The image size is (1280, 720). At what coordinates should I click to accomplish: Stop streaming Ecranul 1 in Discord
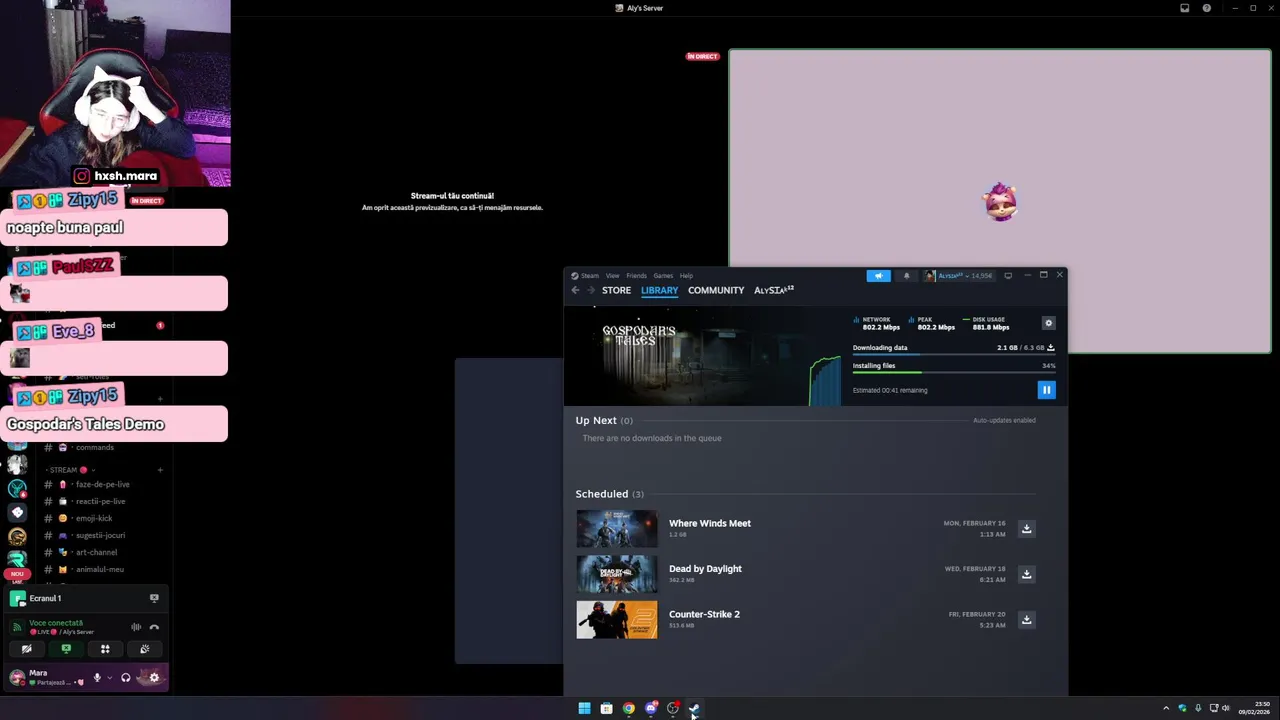(x=154, y=598)
